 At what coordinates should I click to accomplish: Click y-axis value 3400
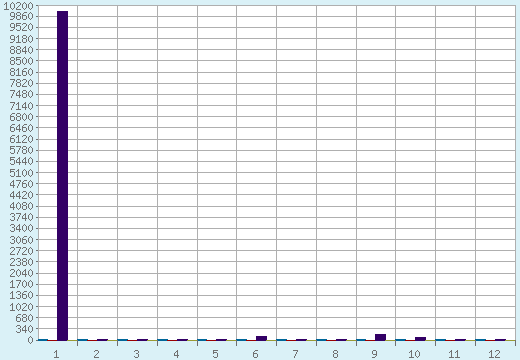point(22,229)
